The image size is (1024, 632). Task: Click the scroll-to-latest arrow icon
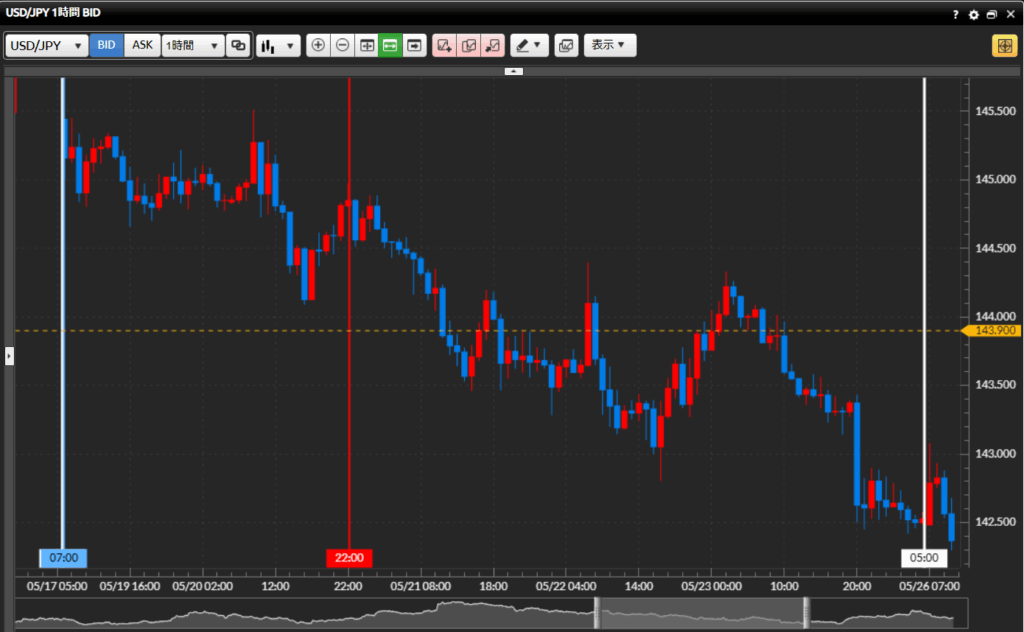[x=415, y=46]
